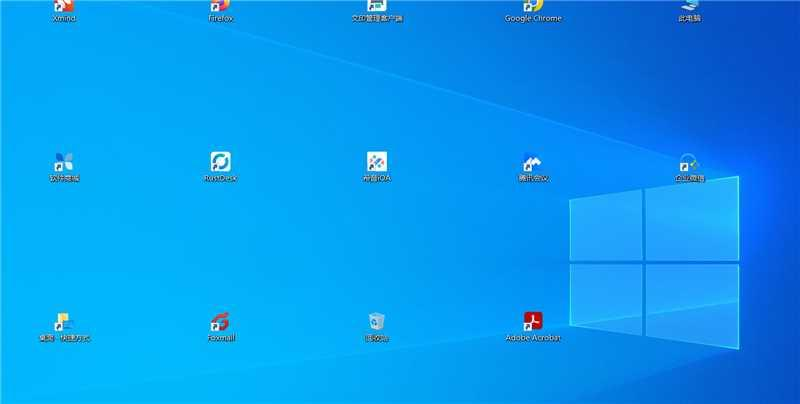
Task: Click the "Foxmail" label text
Action: [221, 338]
